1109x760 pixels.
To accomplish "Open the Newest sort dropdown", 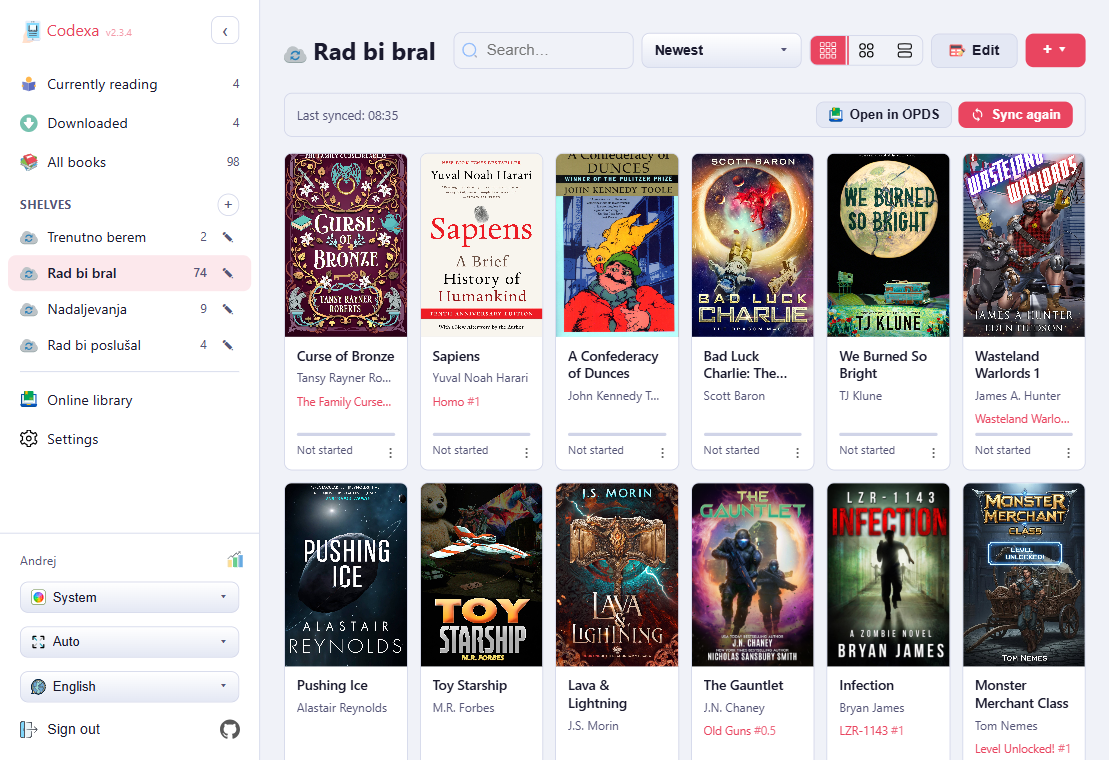I will (721, 50).
